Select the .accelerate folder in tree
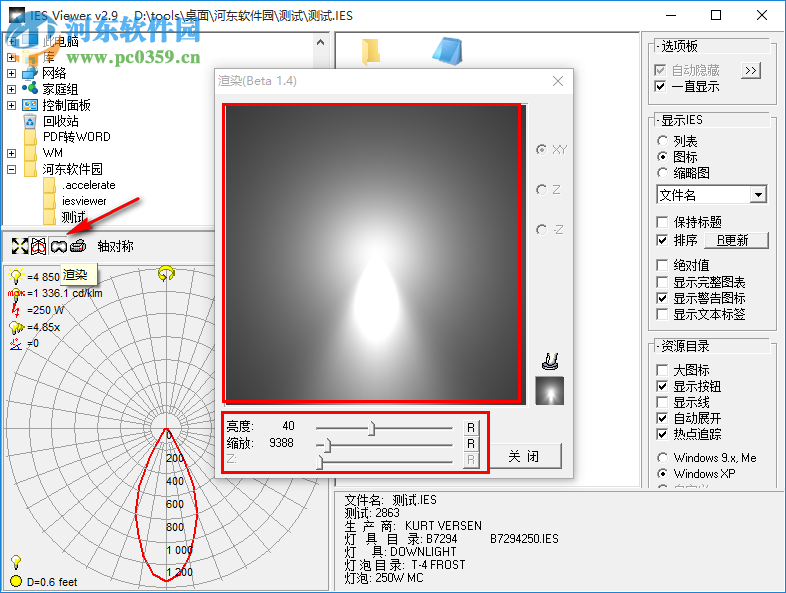 click(x=89, y=185)
